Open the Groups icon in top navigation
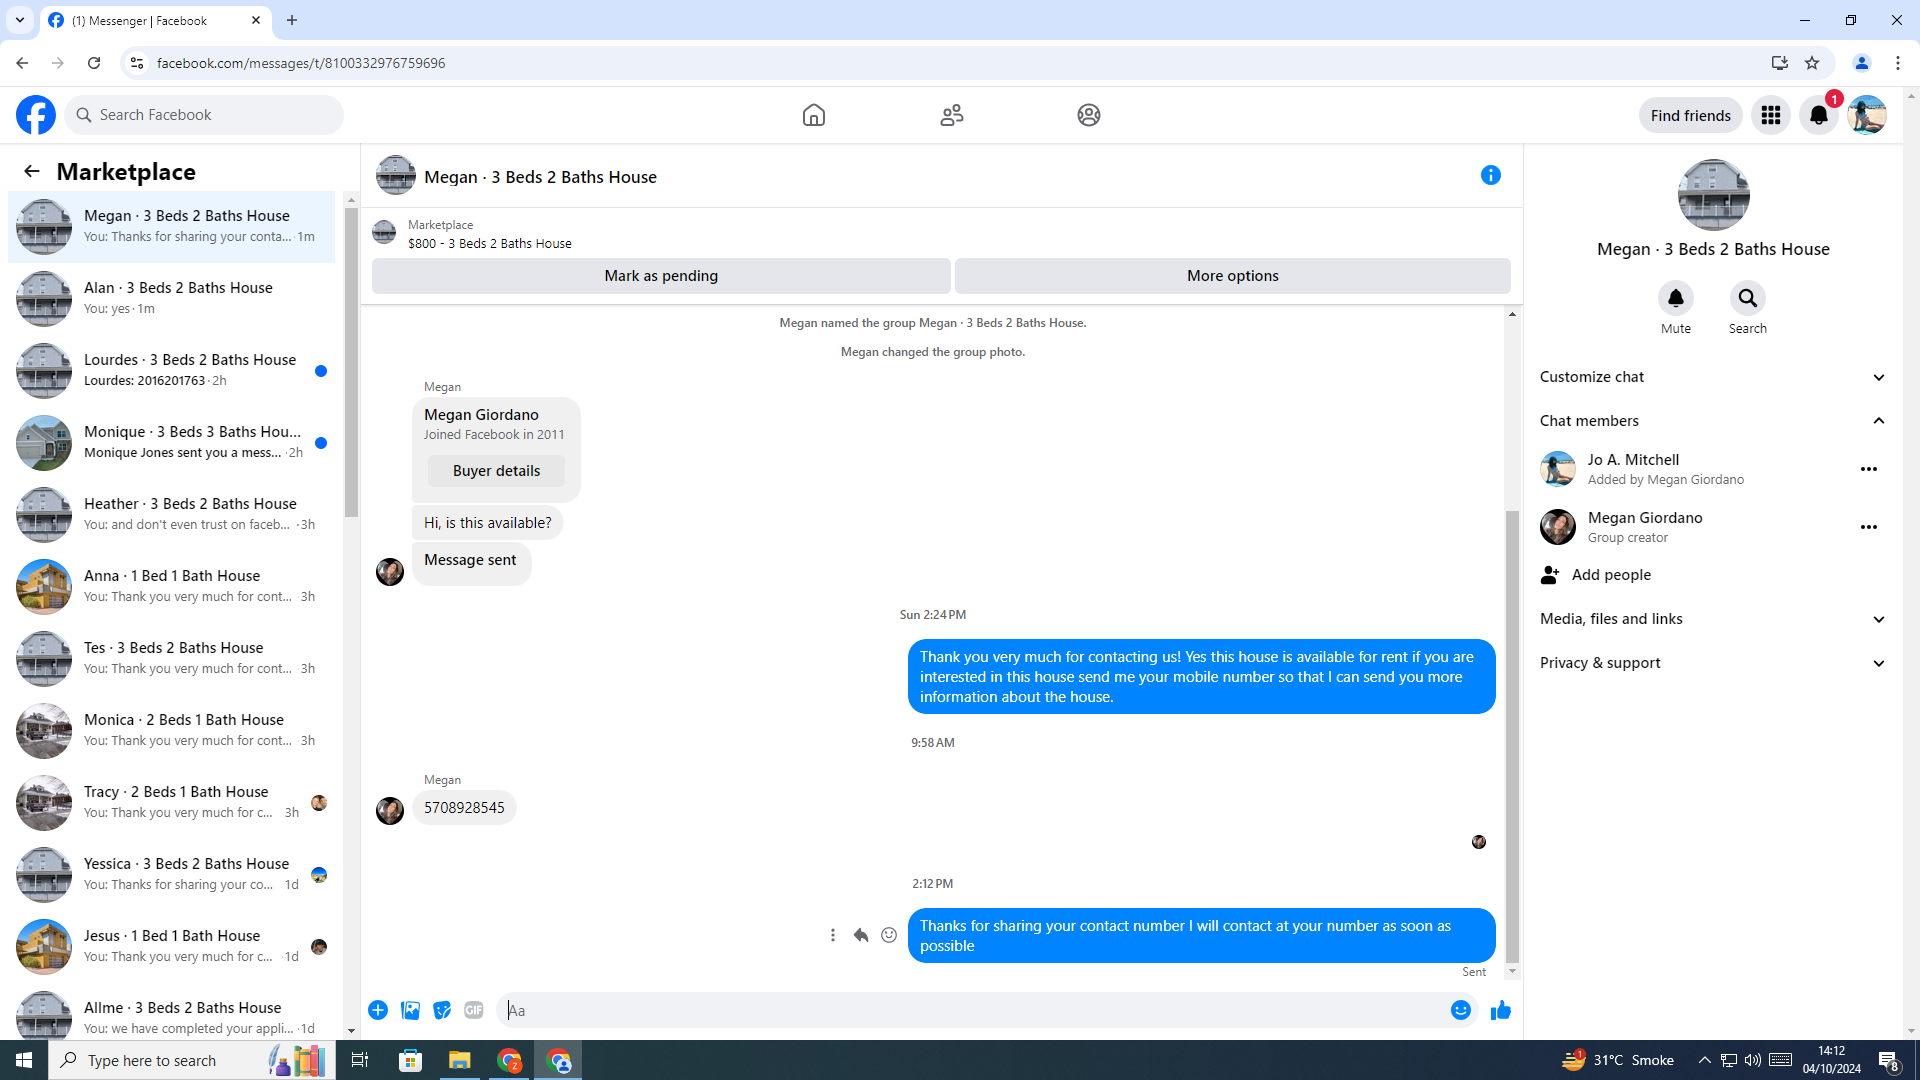 coord(1089,115)
